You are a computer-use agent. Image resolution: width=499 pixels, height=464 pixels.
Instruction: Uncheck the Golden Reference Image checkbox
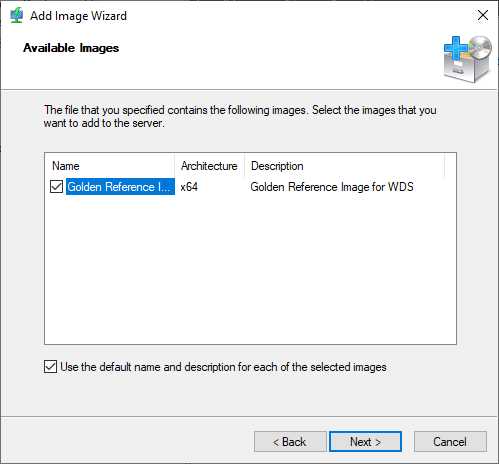click(56, 187)
